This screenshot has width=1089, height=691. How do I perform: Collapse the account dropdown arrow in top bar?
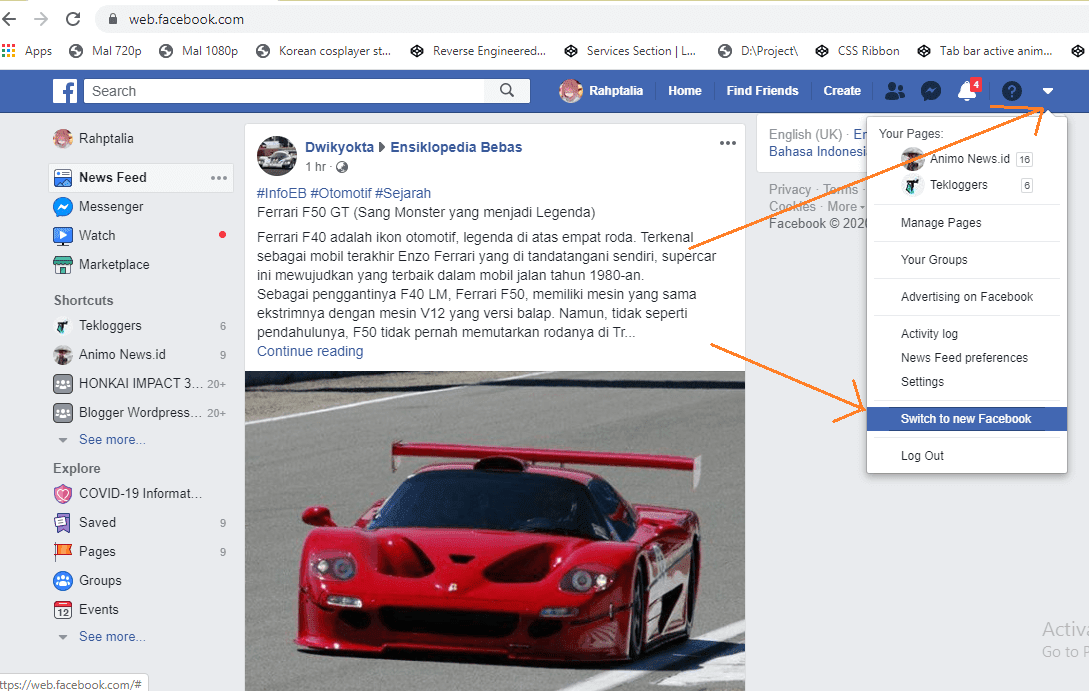point(1048,91)
